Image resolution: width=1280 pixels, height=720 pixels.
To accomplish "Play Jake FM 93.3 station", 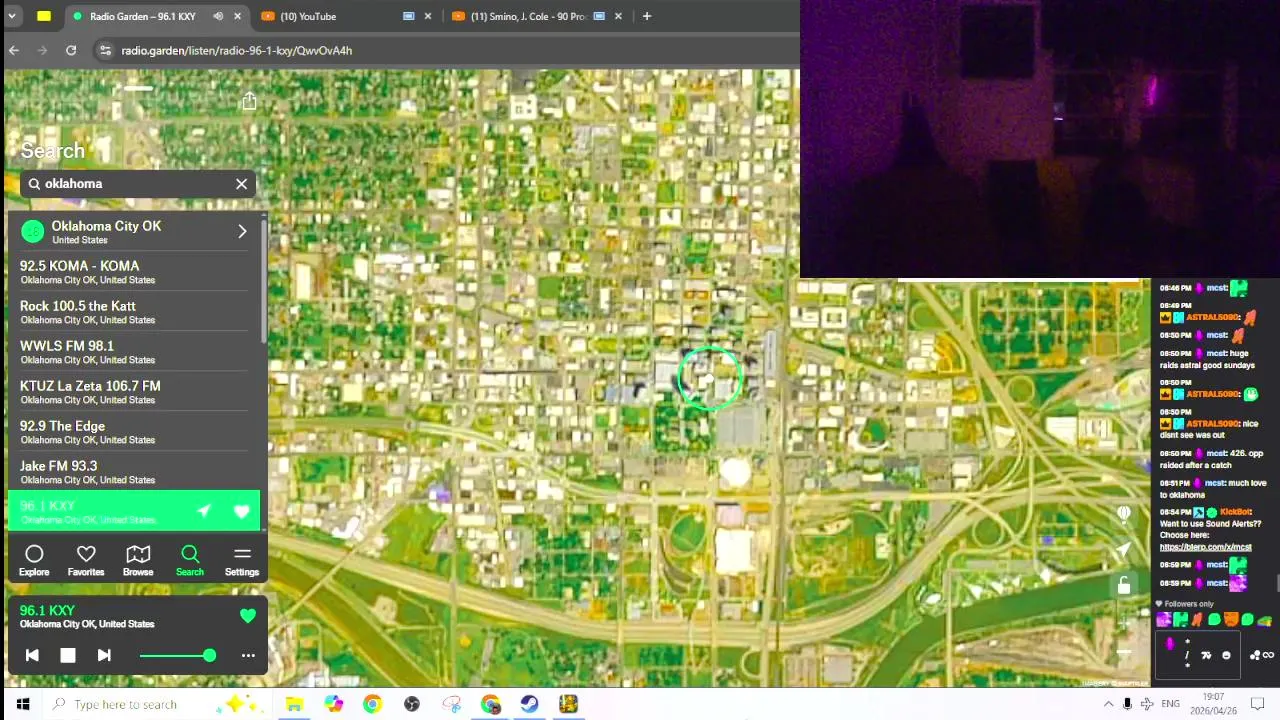I will coord(134,472).
